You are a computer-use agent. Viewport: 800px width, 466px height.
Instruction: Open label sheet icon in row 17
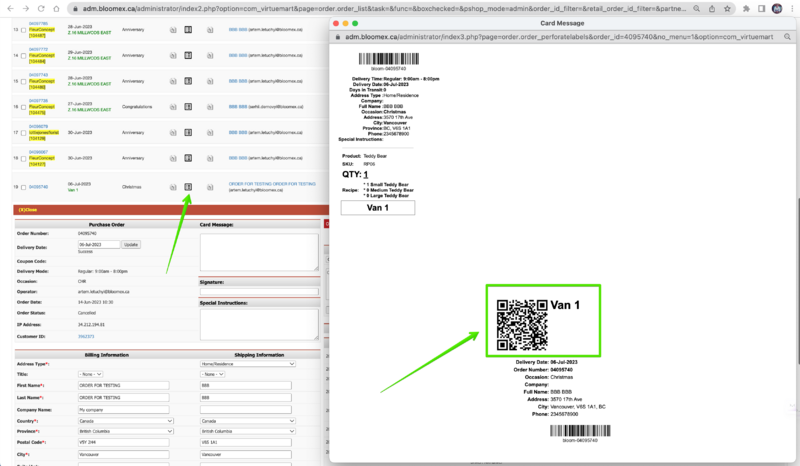(x=188, y=132)
